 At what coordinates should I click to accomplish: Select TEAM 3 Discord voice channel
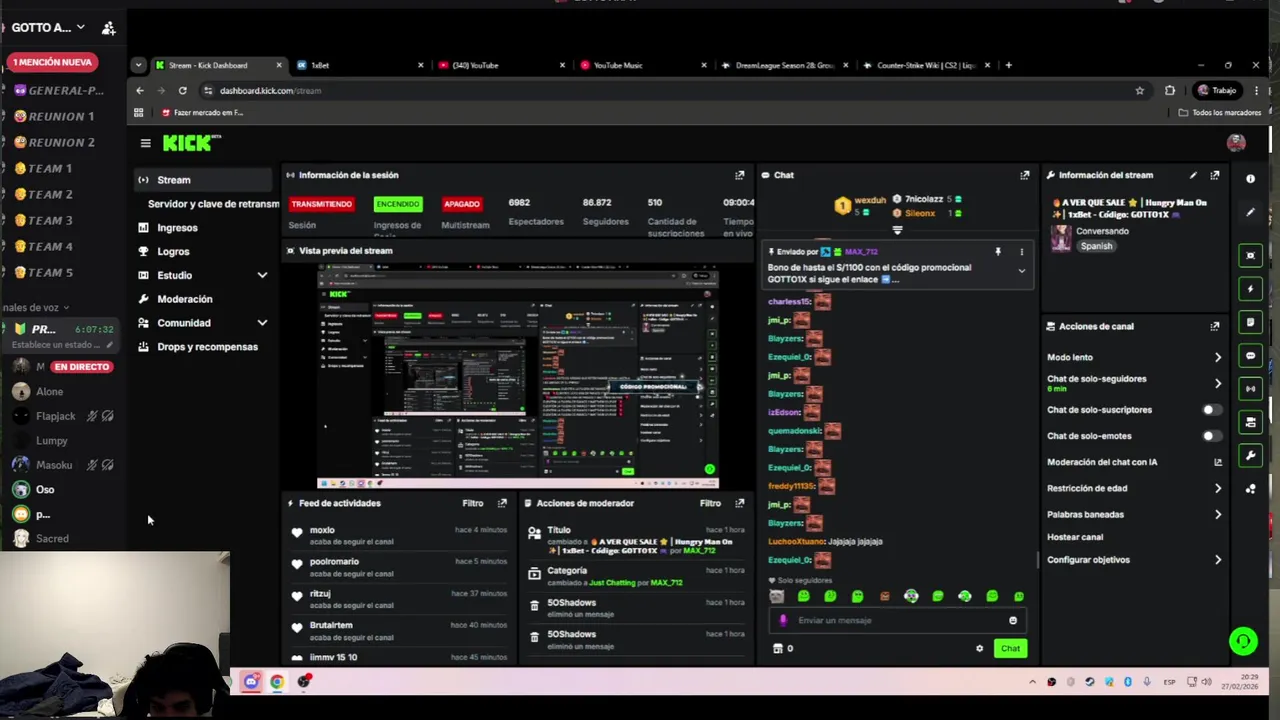pyautogui.click(x=50, y=220)
